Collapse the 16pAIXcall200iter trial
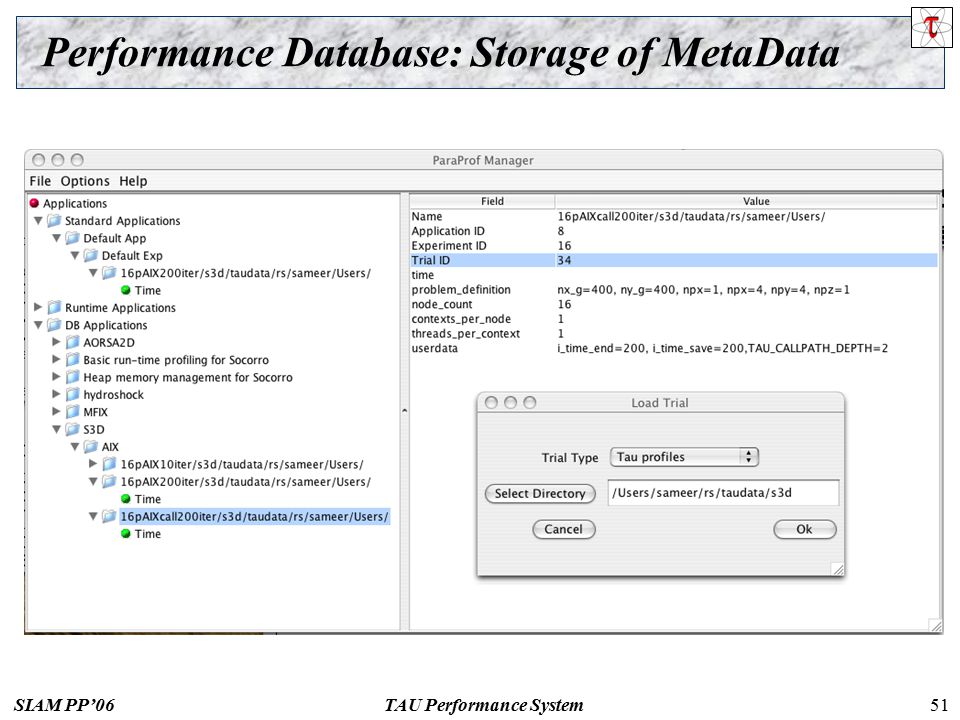Screen dimensions: 960x720 [x=93, y=516]
